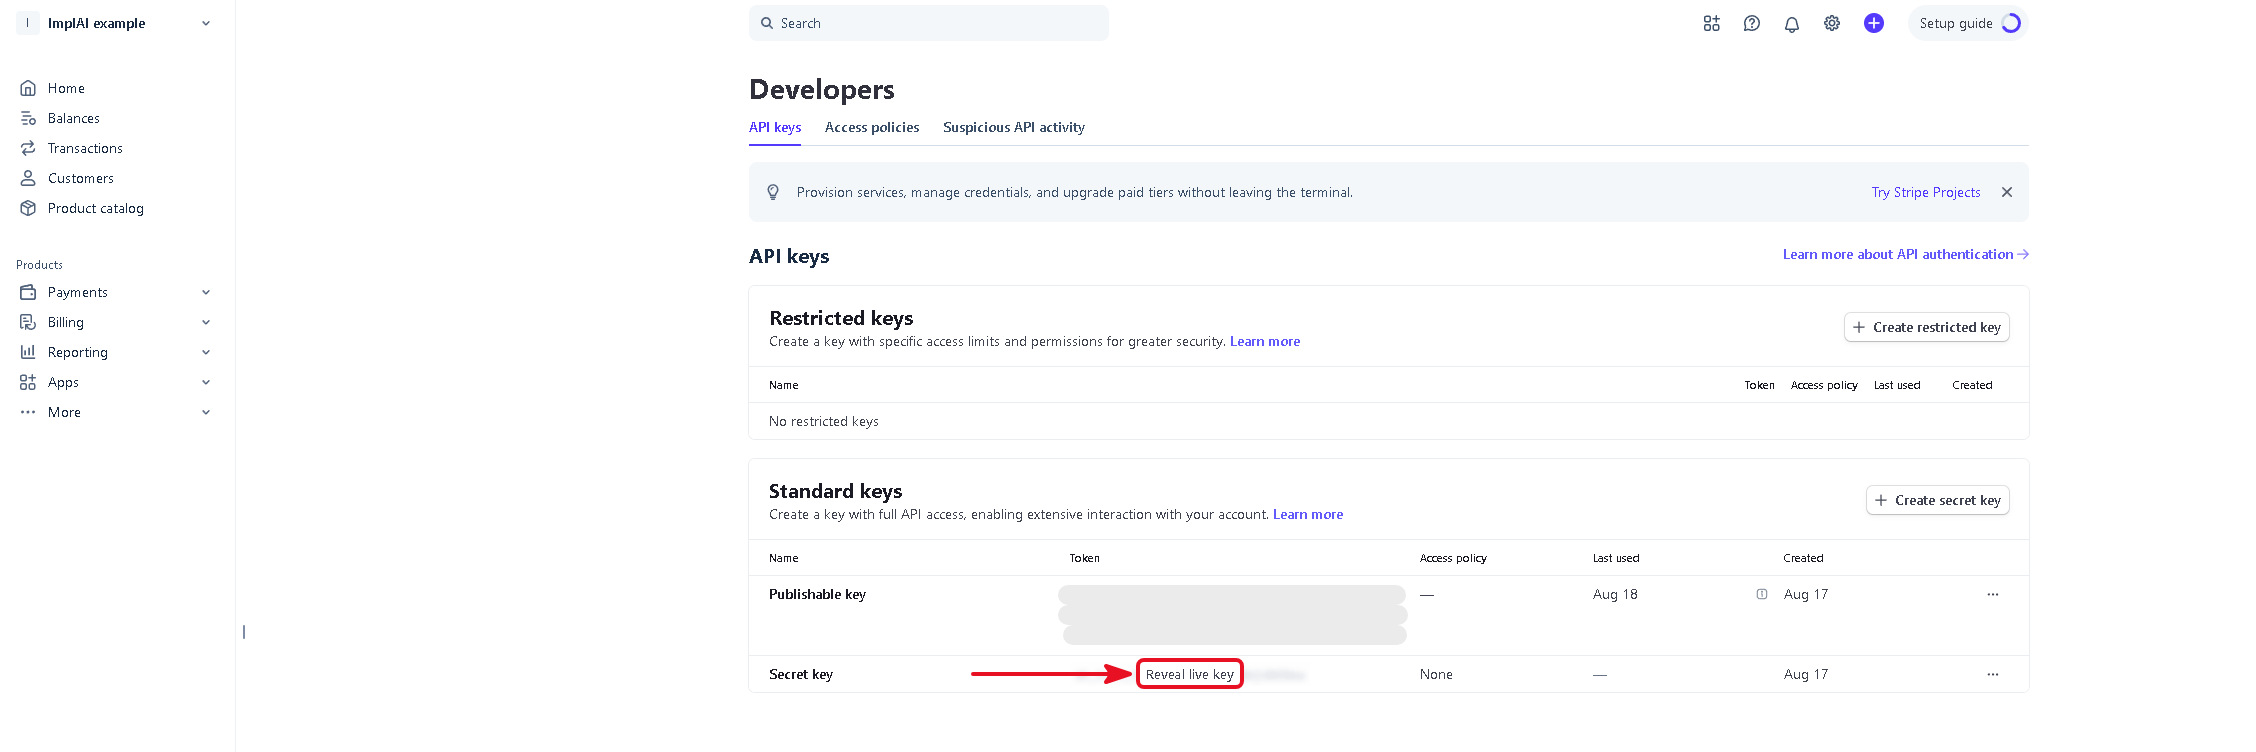Click the Publishable key name

[x=817, y=594]
